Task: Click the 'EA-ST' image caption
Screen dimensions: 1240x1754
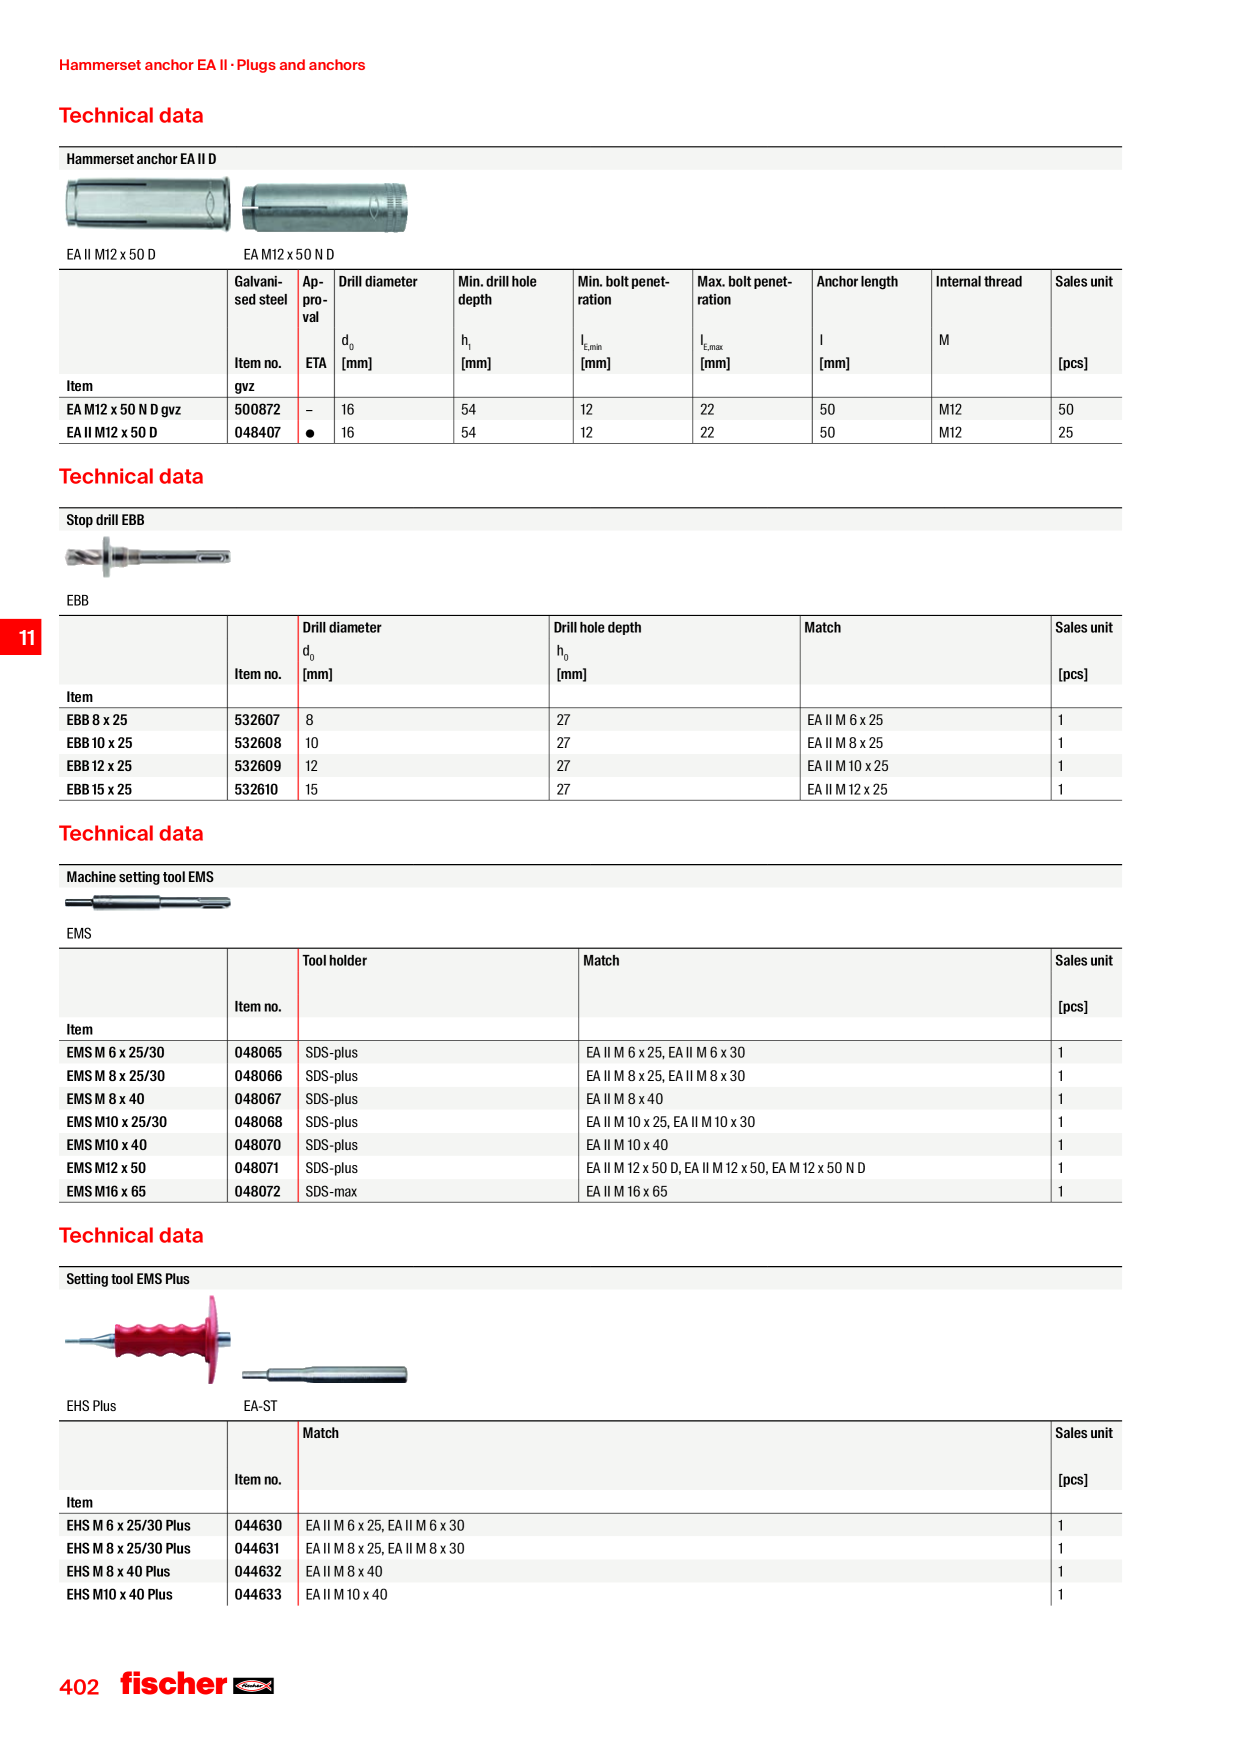Action: click(x=260, y=1406)
